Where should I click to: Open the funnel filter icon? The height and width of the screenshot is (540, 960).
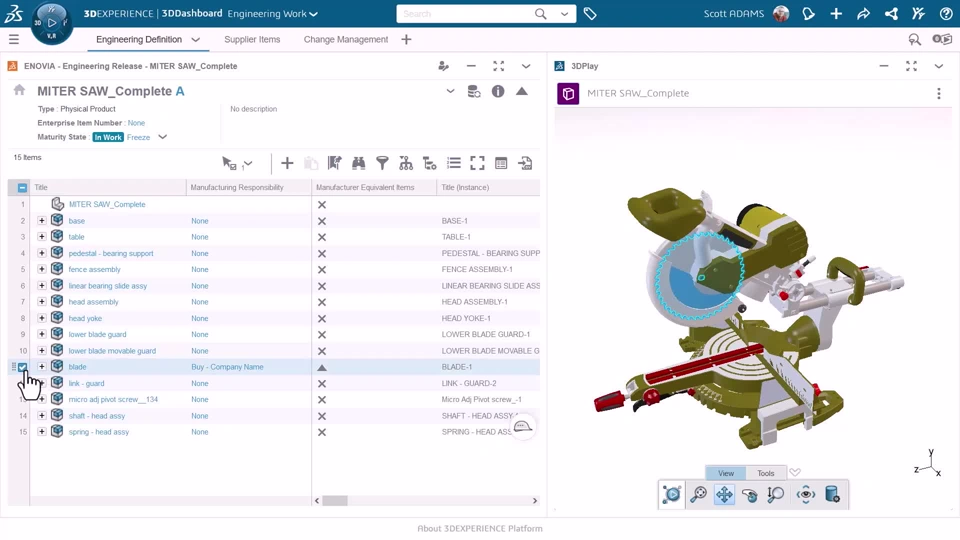click(382, 163)
